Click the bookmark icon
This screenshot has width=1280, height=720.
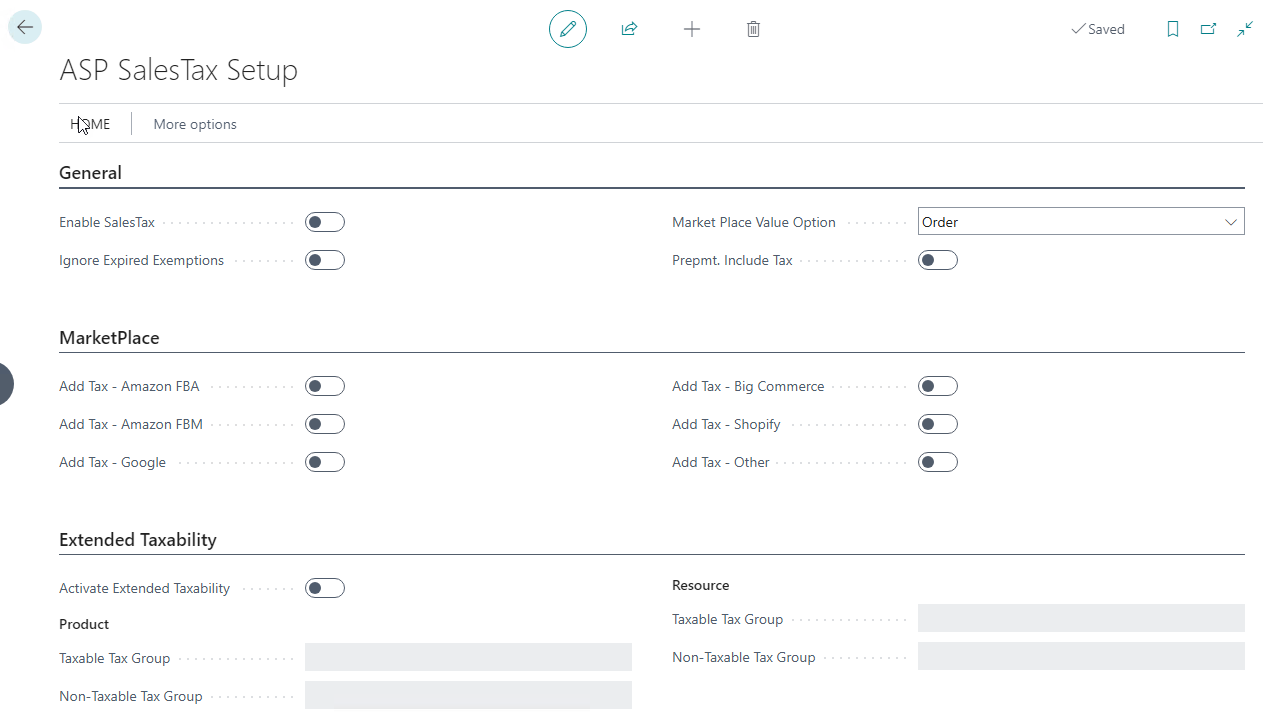pos(1173,29)
